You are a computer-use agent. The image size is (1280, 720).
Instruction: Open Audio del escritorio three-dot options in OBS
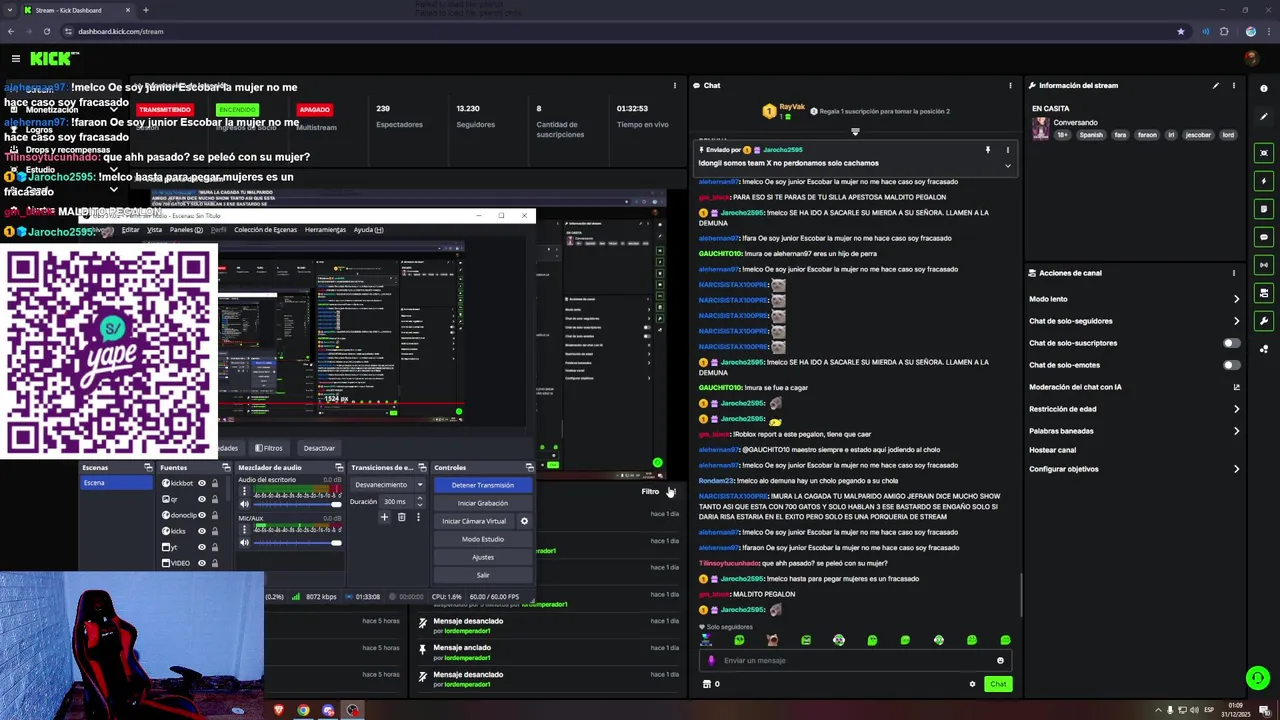pyautogui.click(x=244, y=491)
